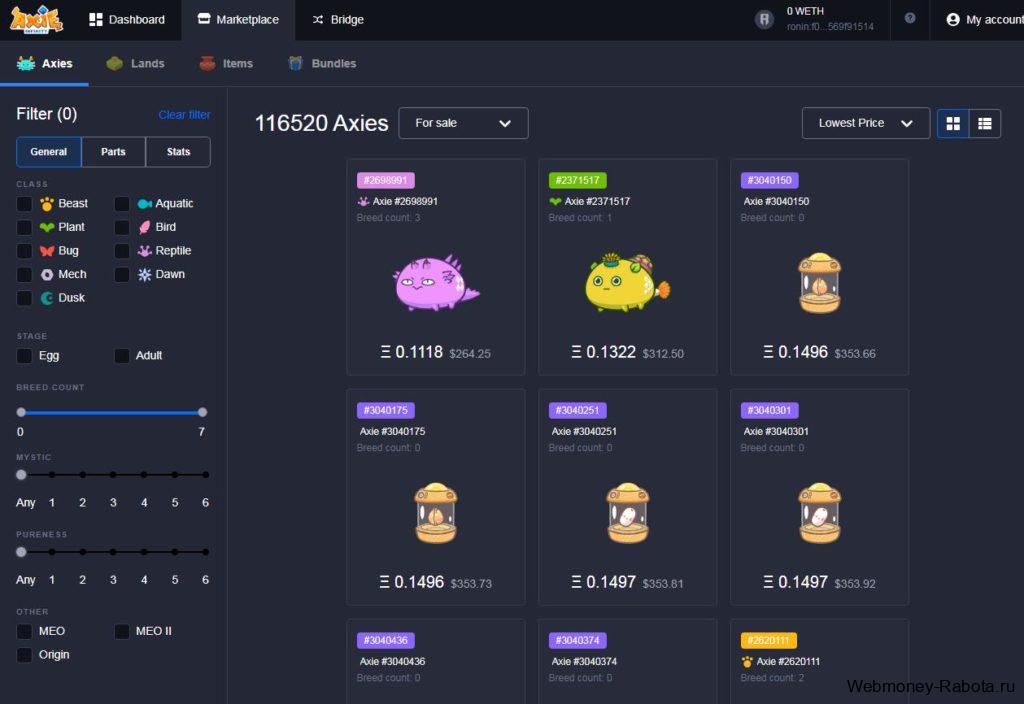Open egg Axie #3040251 image

point(628,513)
